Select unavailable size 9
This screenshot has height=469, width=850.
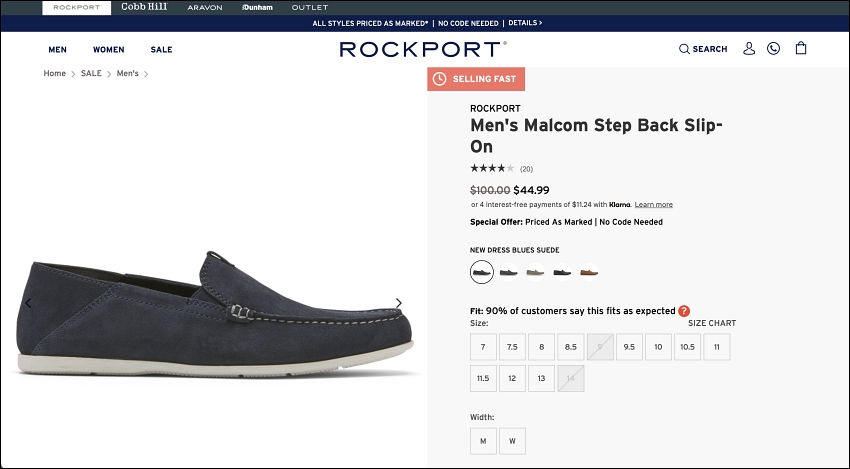(600, 347)
